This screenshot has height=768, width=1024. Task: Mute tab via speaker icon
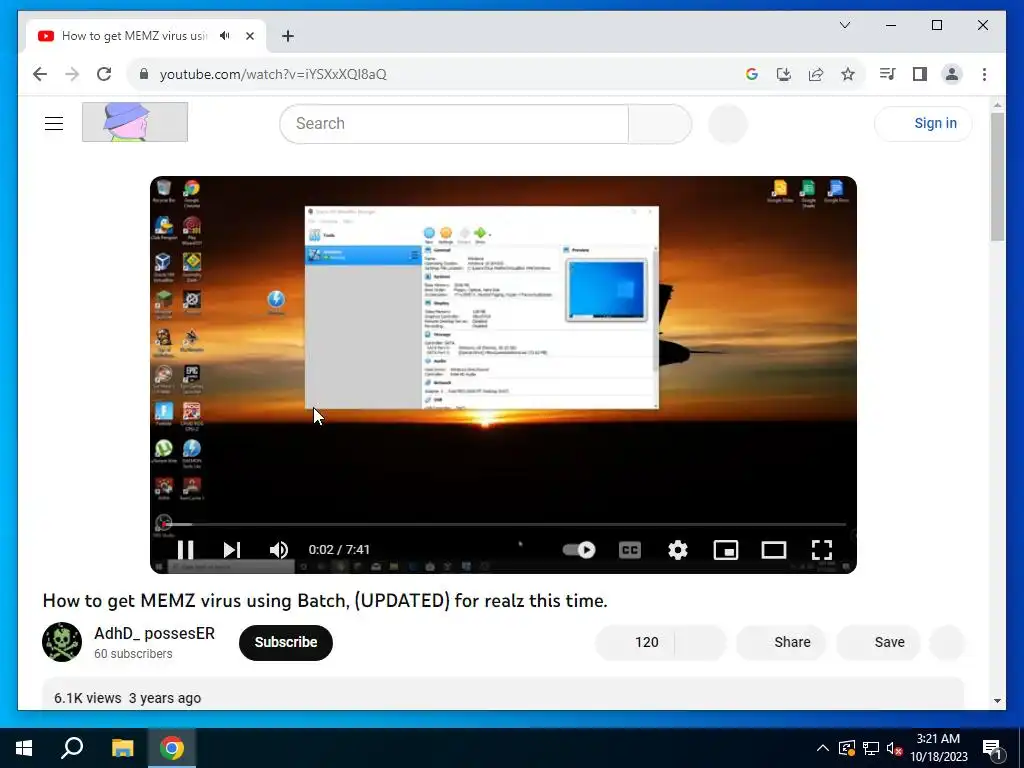(x=225, y=36)
